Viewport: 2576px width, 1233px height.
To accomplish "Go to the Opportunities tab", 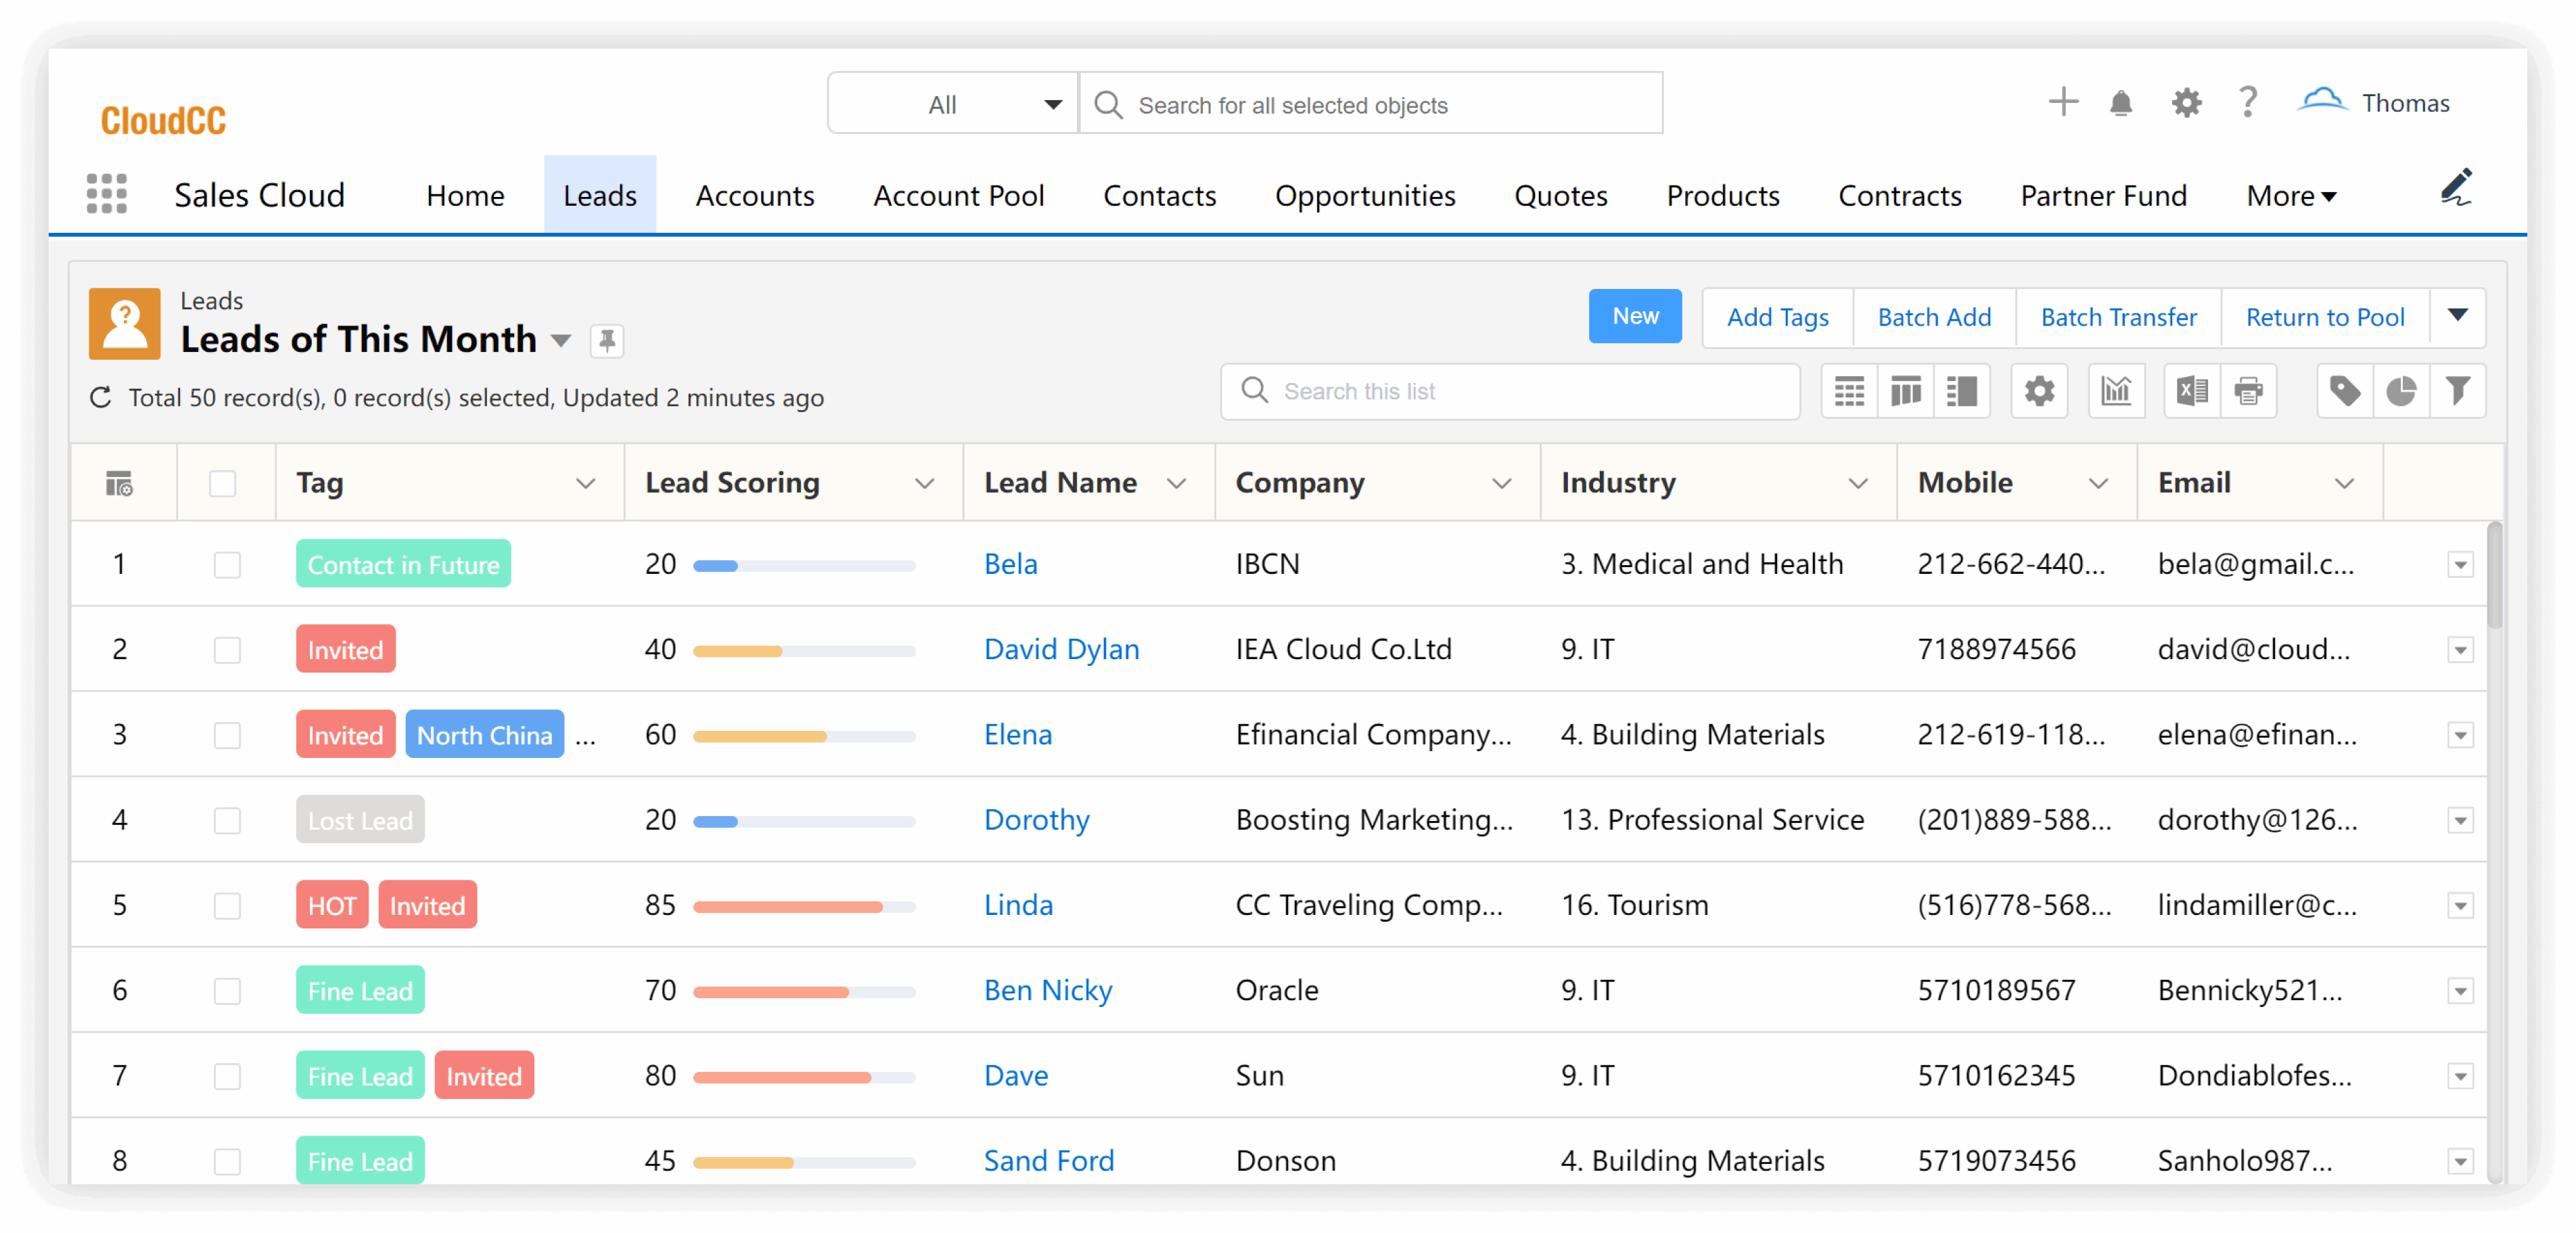I will [1364, 196].
